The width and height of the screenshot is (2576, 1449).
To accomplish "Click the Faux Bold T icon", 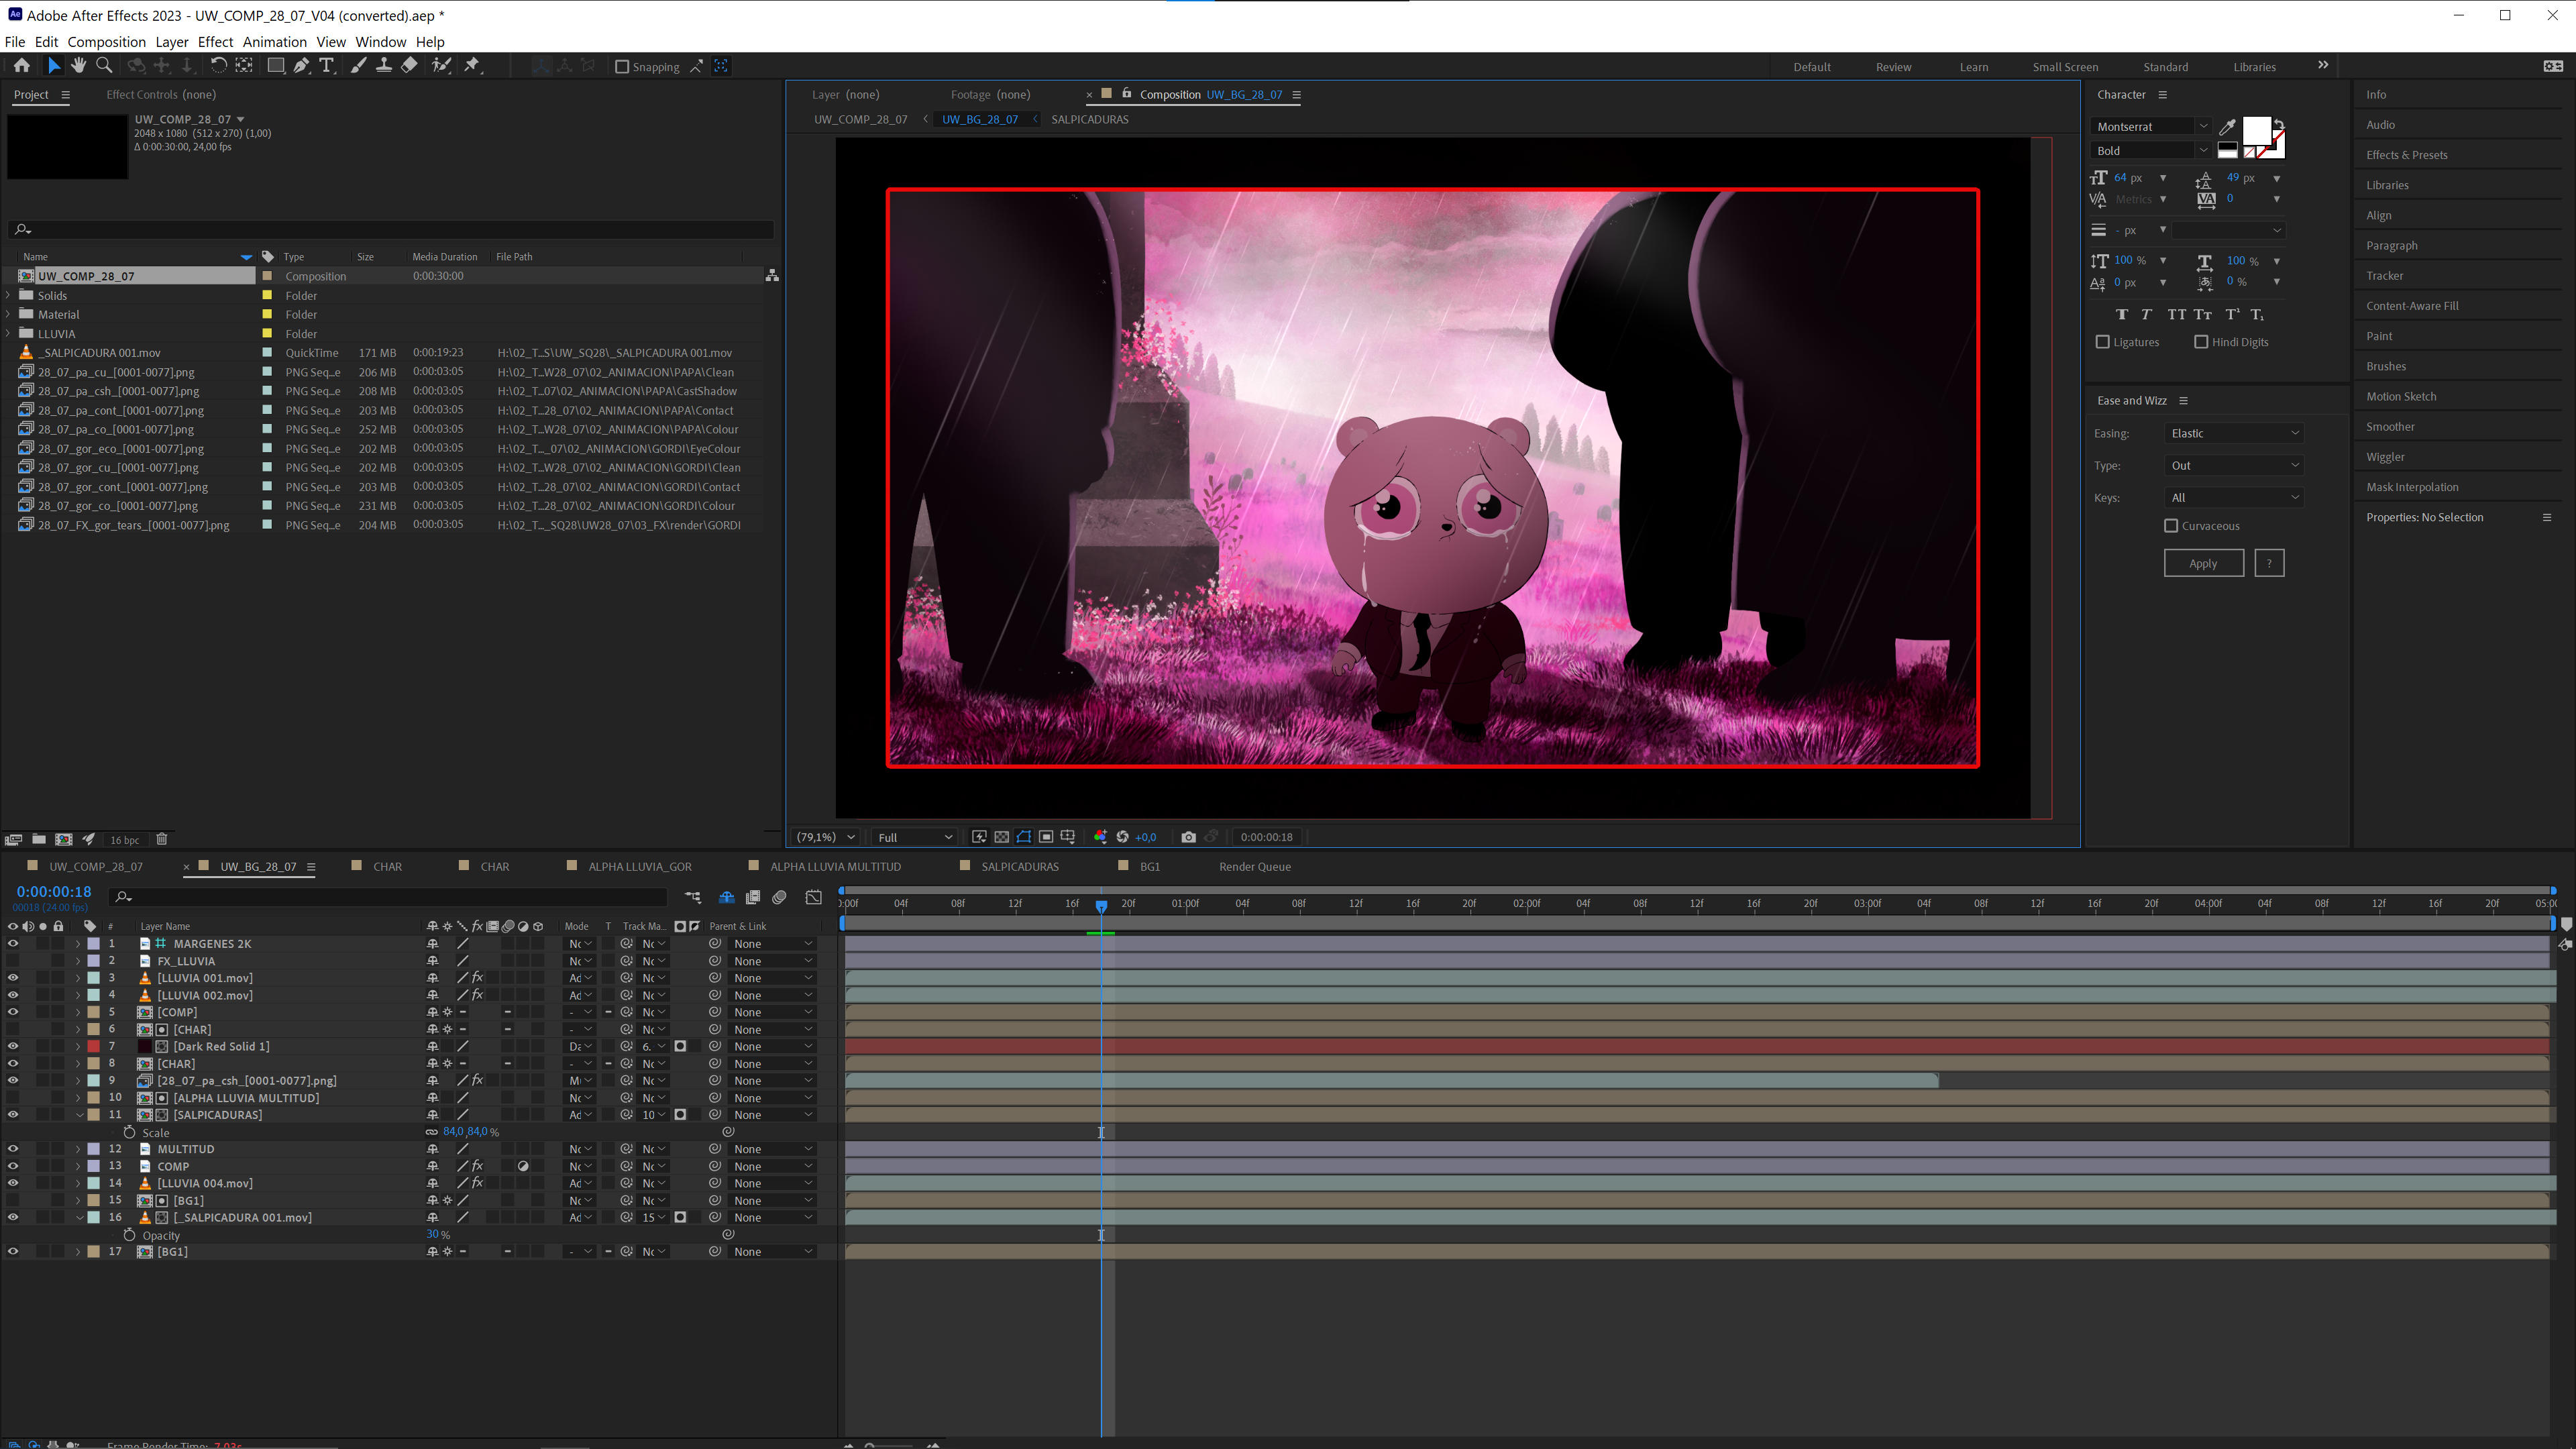I will pos(2121,314).
